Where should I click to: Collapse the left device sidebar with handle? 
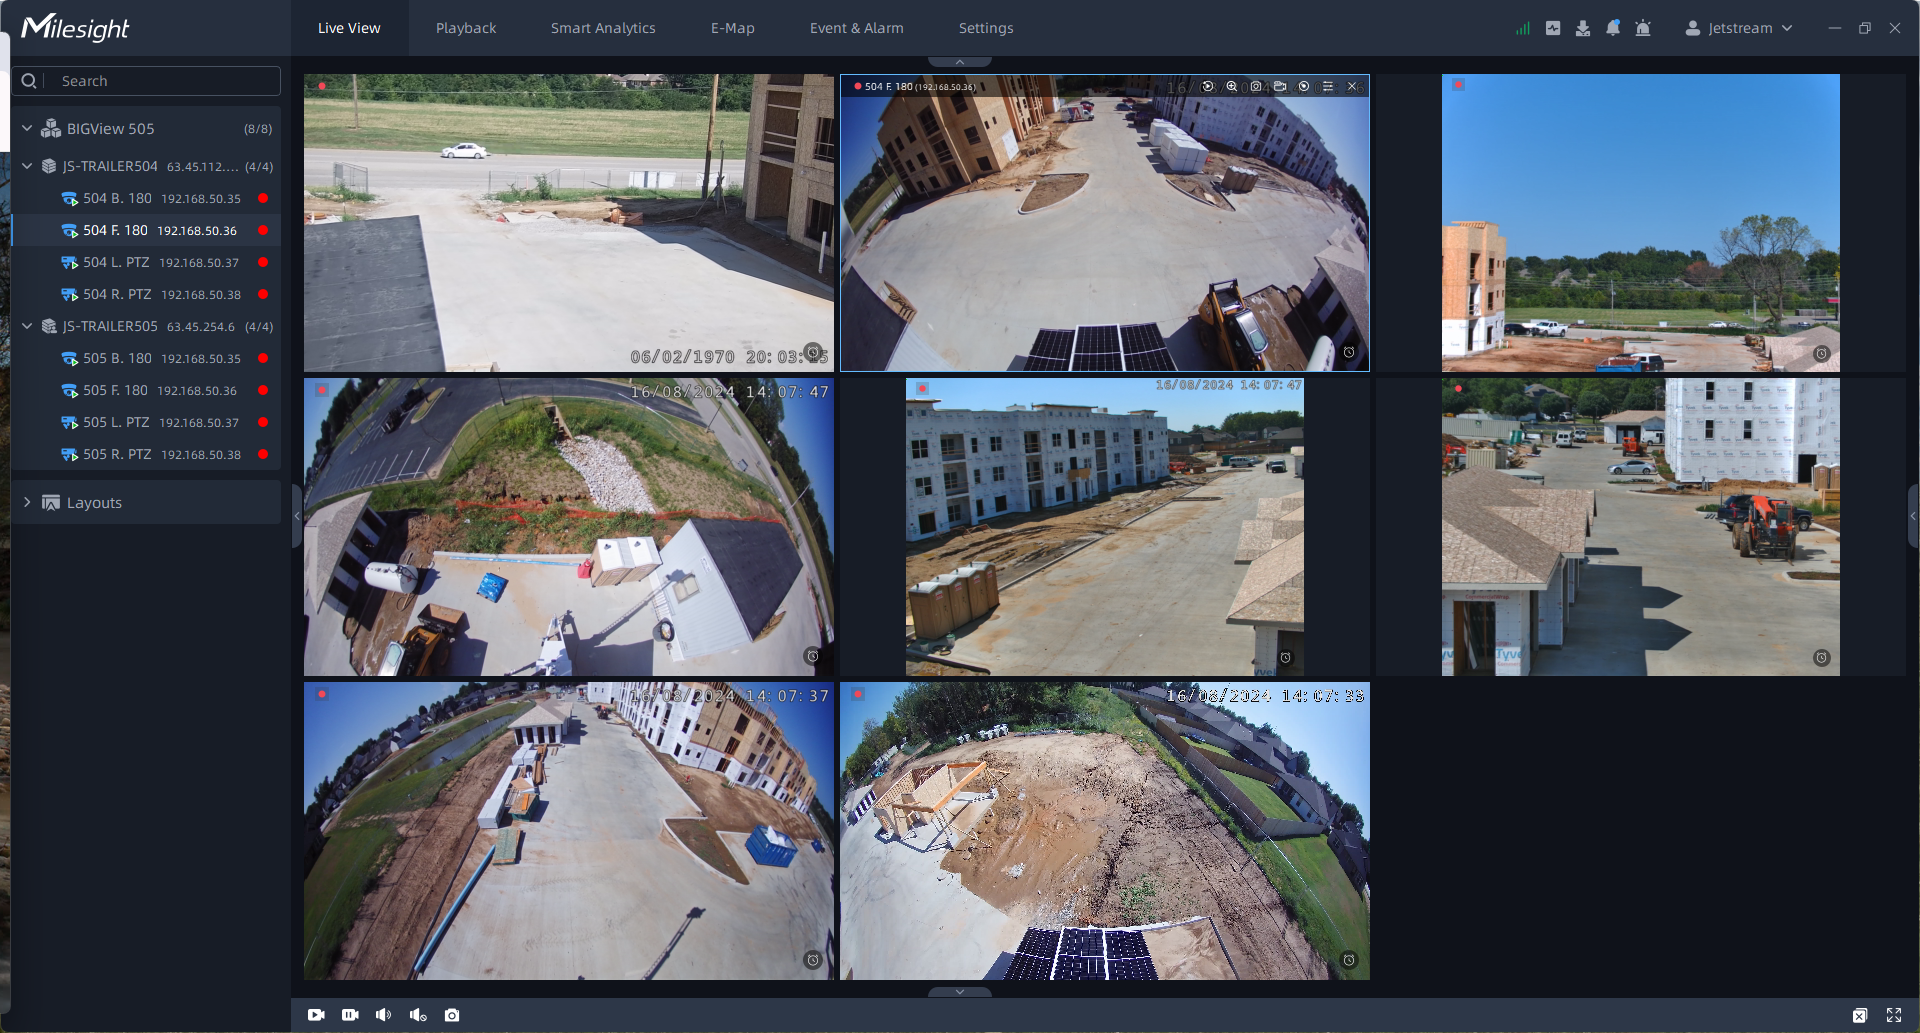(x=296, y=516)
